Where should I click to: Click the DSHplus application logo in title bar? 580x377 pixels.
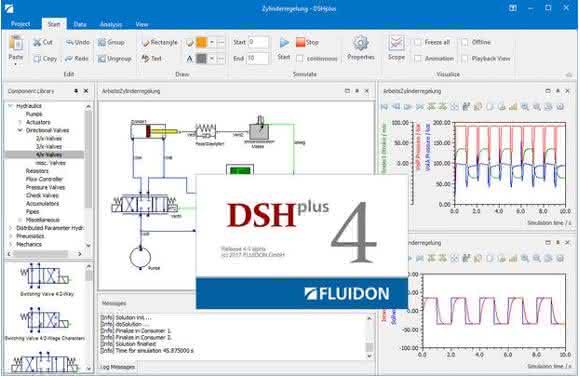[8, 8]
